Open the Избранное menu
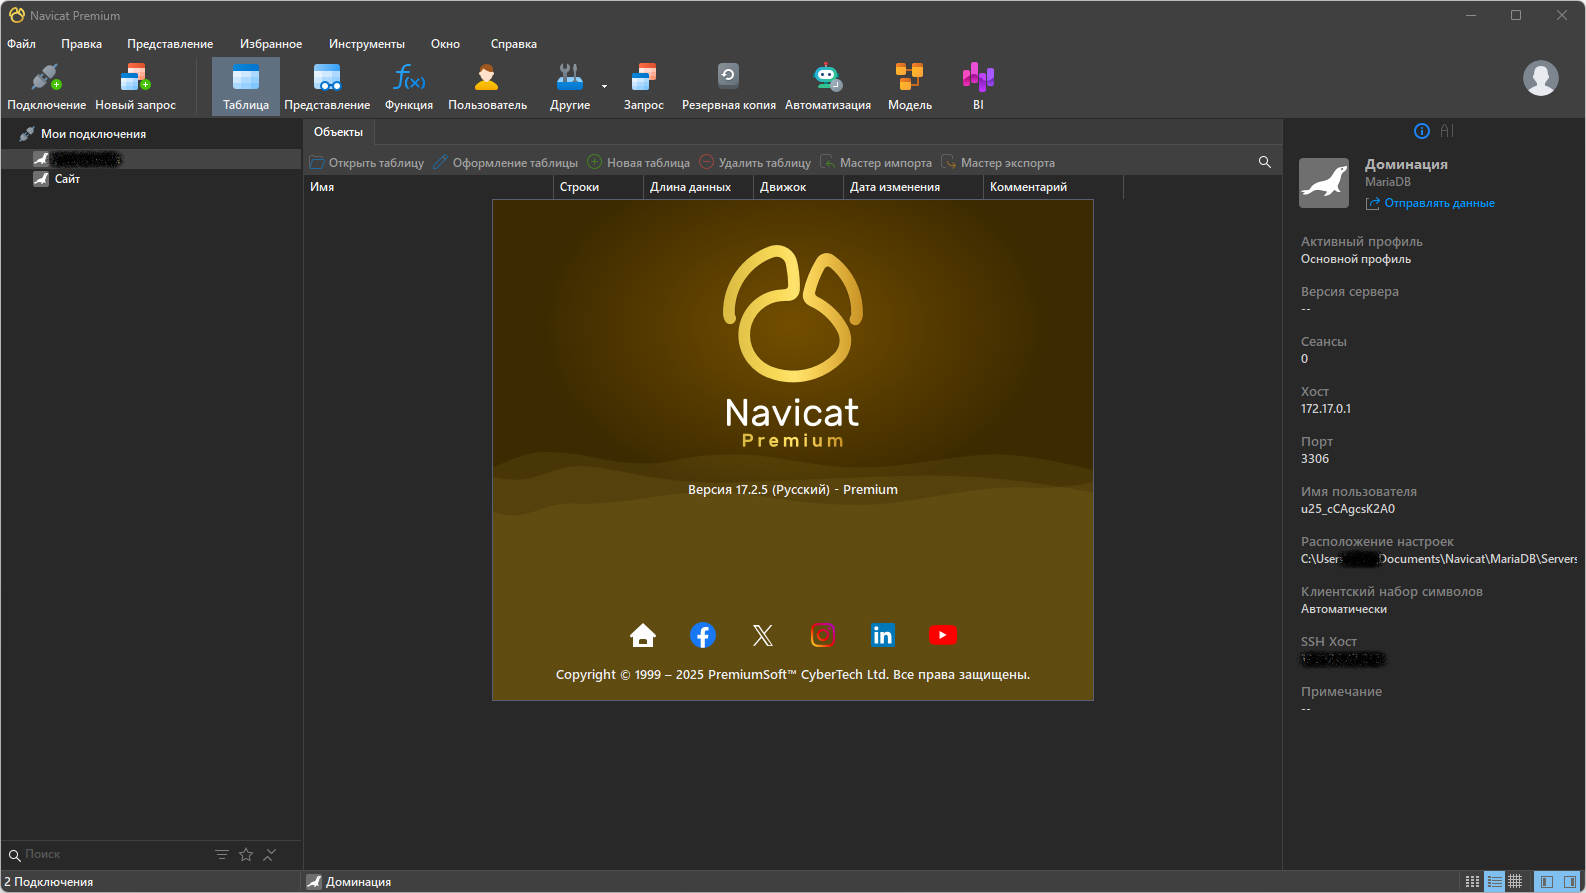Viewport: 1586px width, 893px height. (271, 44)
